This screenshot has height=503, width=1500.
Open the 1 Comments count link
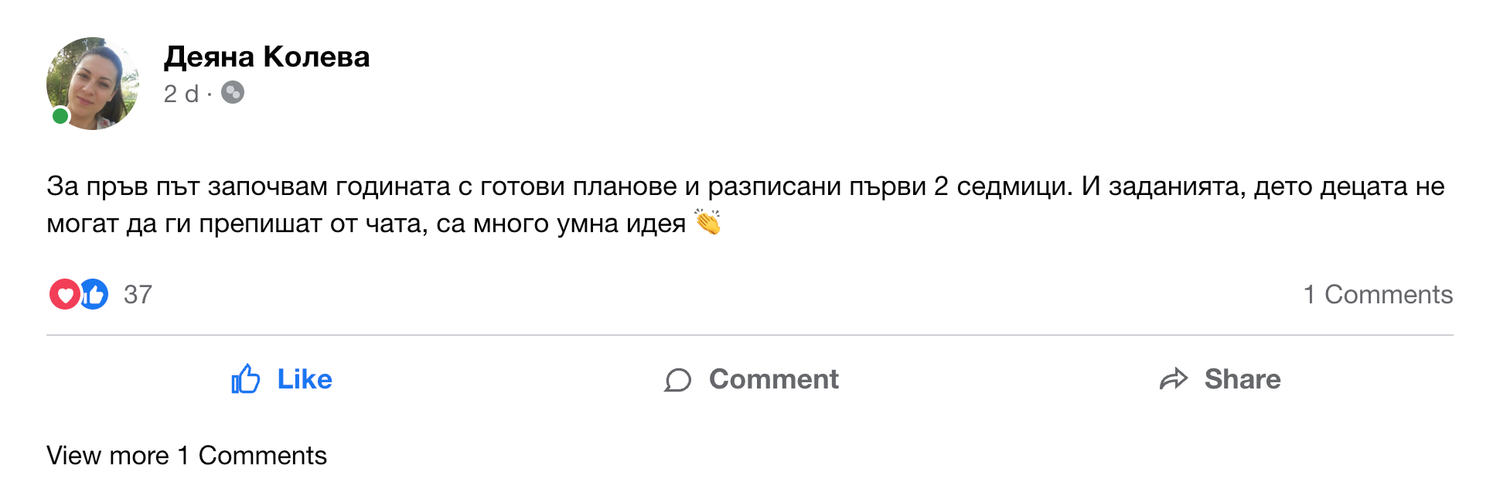coord(1378,294)
